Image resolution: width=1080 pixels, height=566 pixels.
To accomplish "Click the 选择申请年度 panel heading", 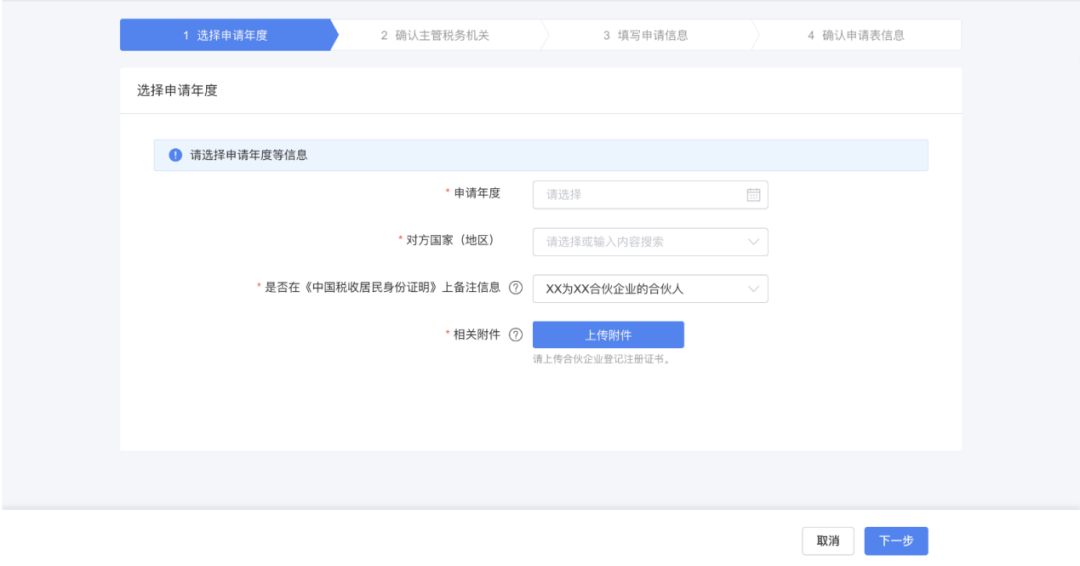I will (177, 91).
